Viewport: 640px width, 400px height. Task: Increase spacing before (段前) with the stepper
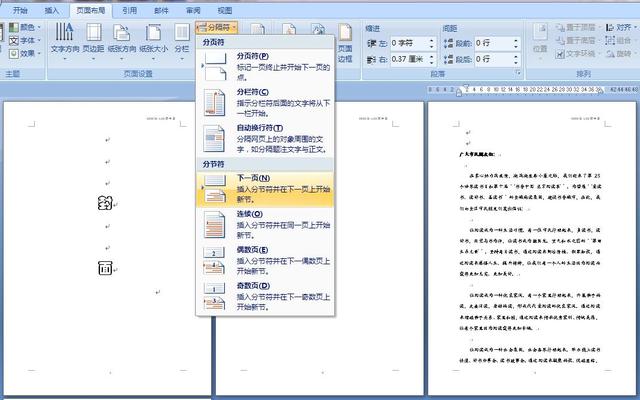coord(516,40)
